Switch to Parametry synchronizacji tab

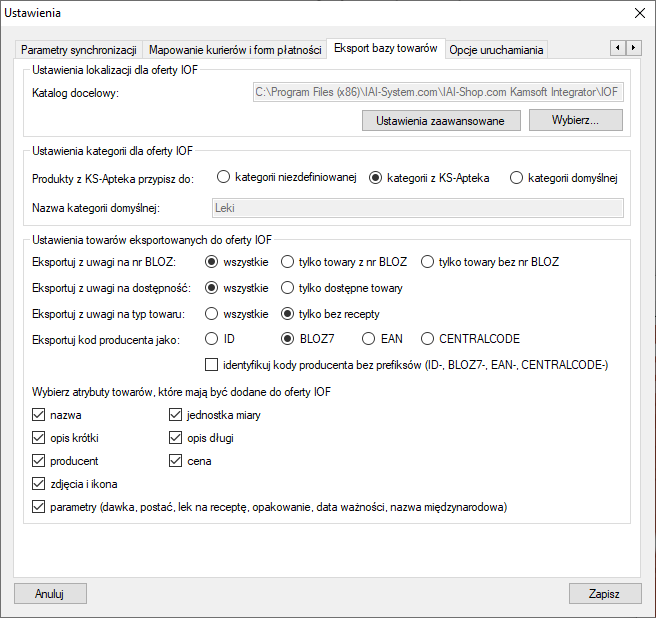(x=79, y=49)
